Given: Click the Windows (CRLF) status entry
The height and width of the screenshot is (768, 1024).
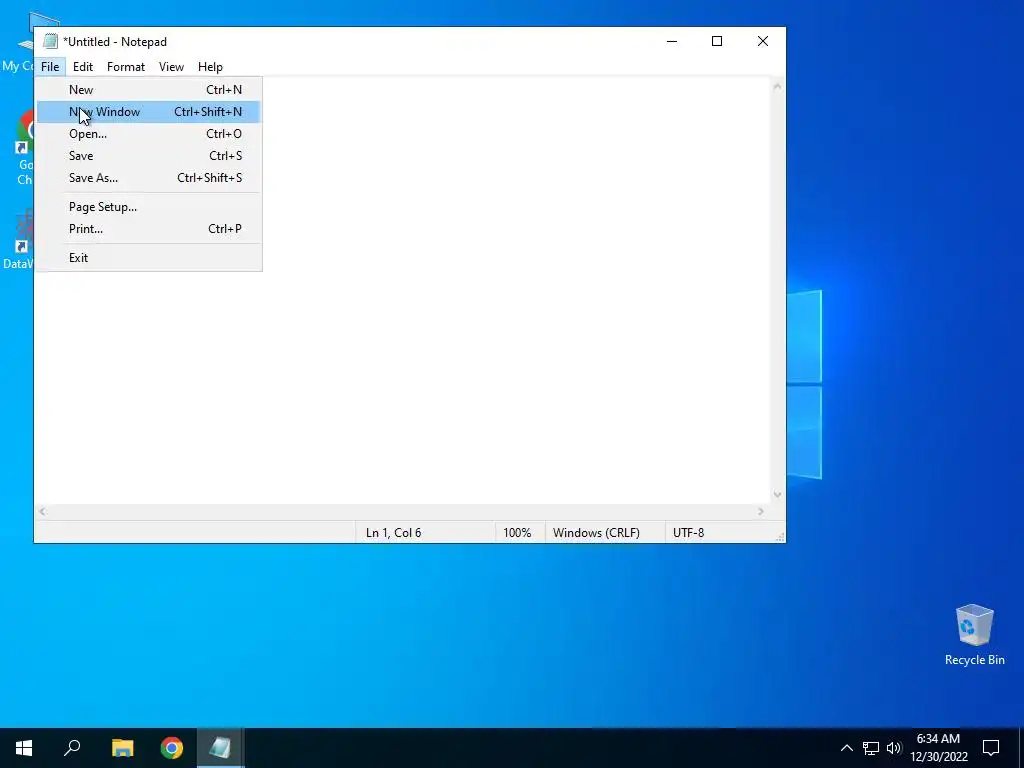Looking at the screenshot, I should tap(605, 533).
